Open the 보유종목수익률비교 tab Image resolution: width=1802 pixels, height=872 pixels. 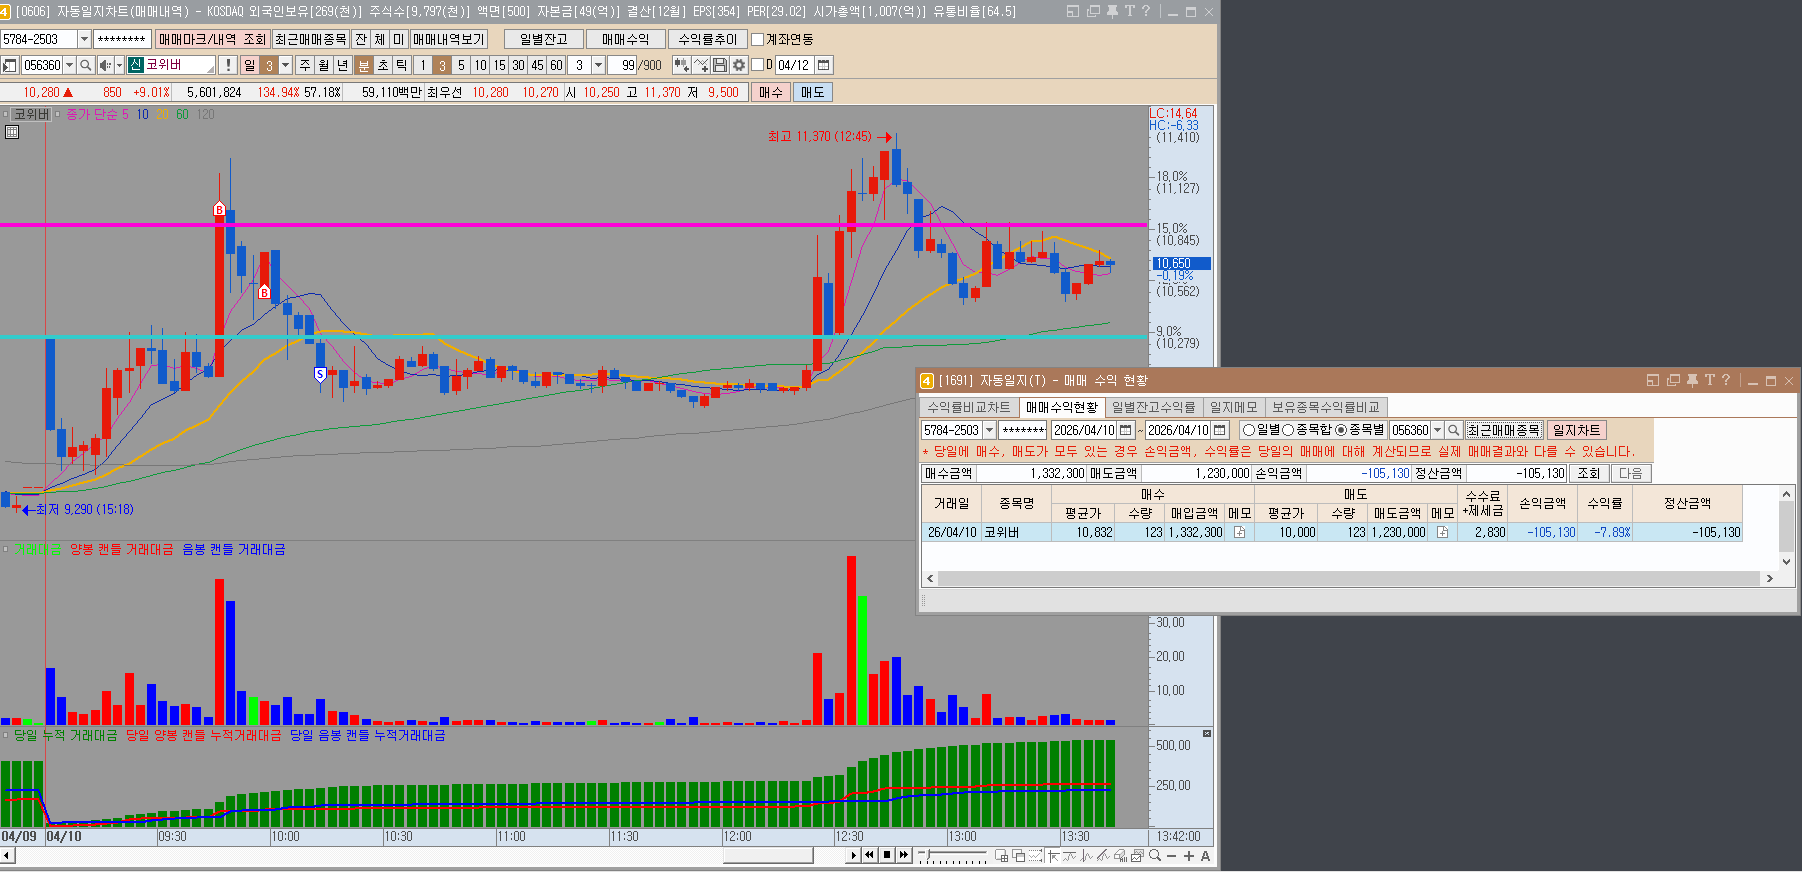pyautogui.click(x=1325, y=407)
